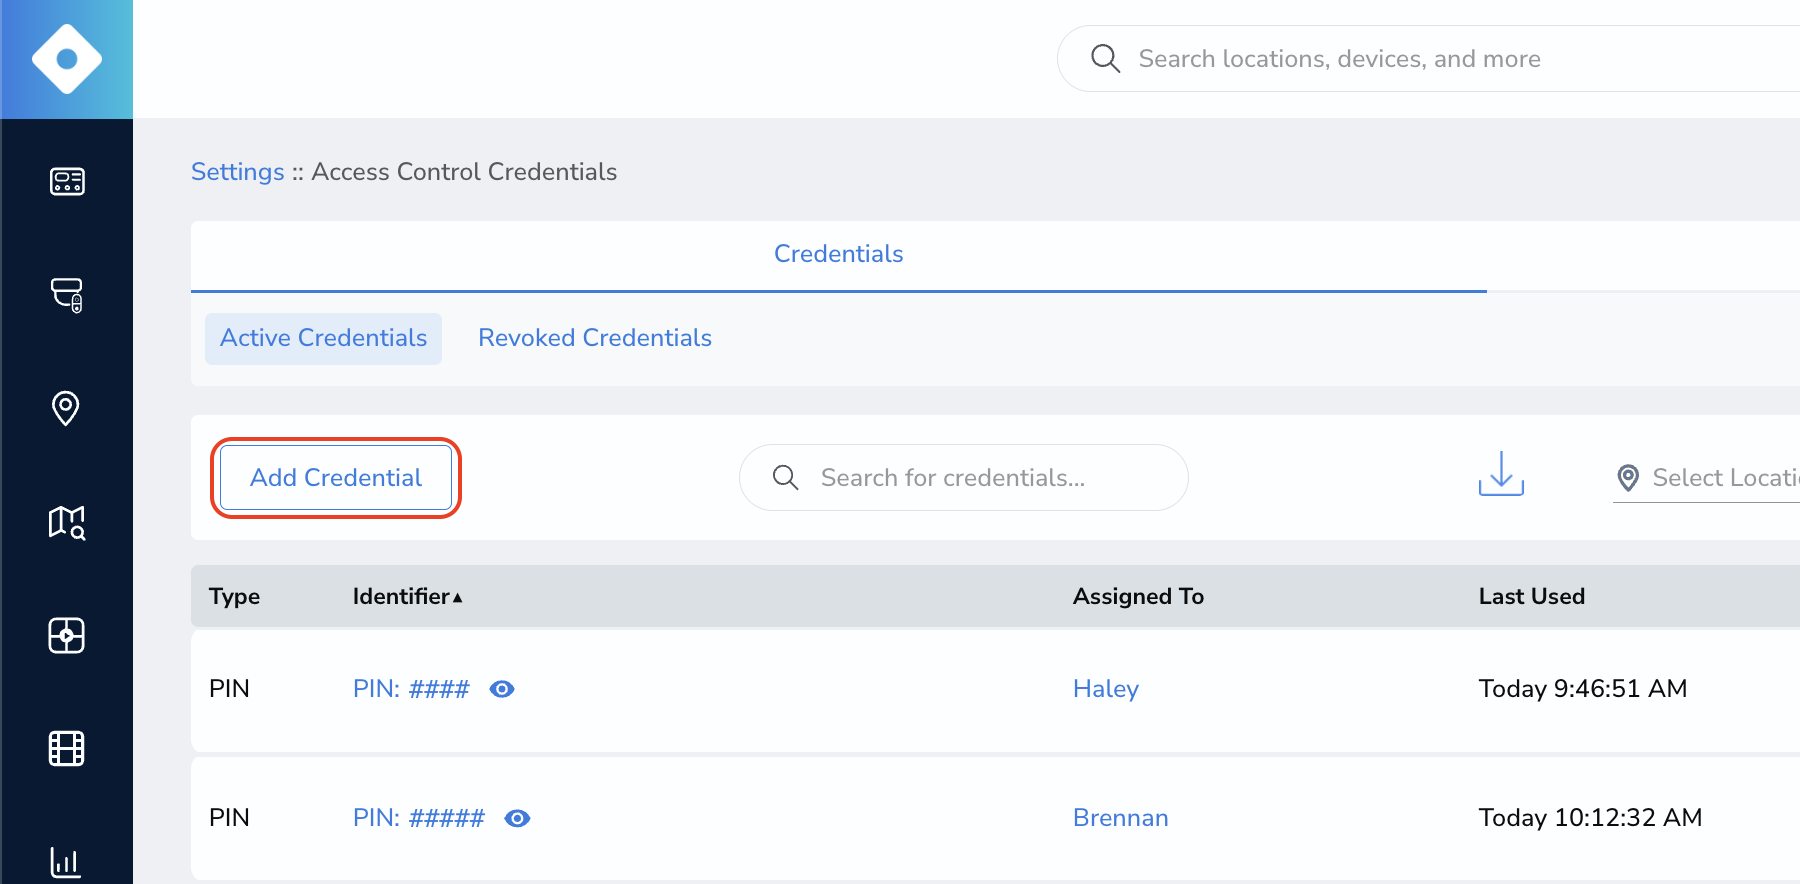
Task: Click the Last Used column header
Action: pos(1532,596)
